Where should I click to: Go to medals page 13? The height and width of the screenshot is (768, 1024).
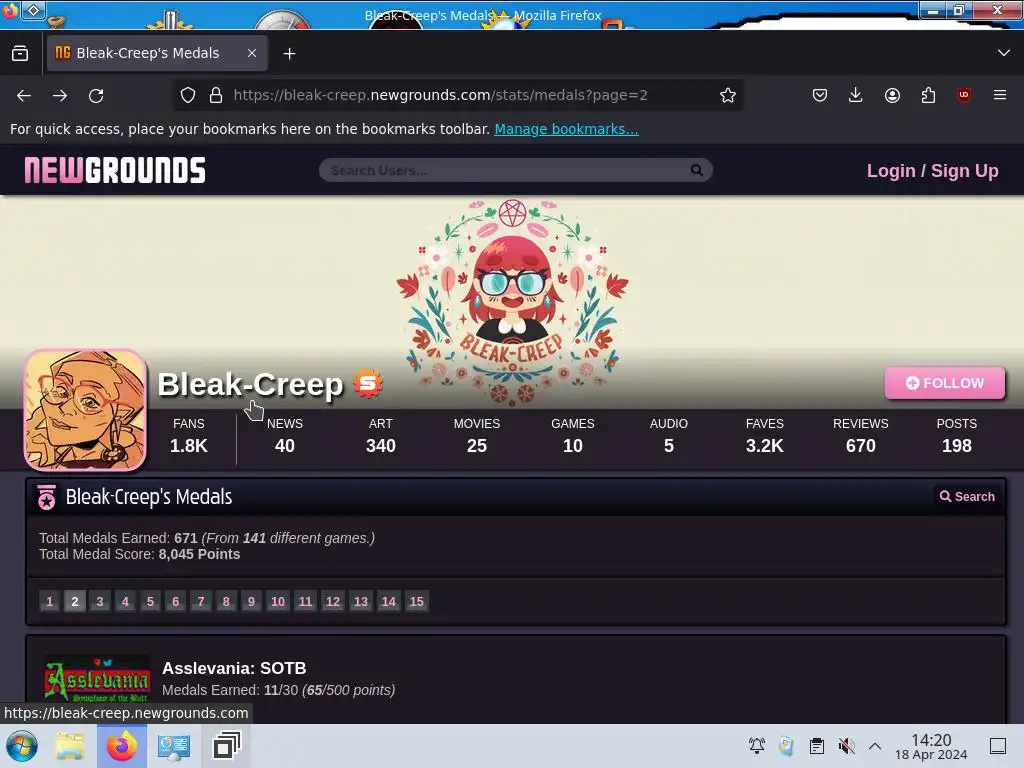pyautogui.click(x=360, y=601)
